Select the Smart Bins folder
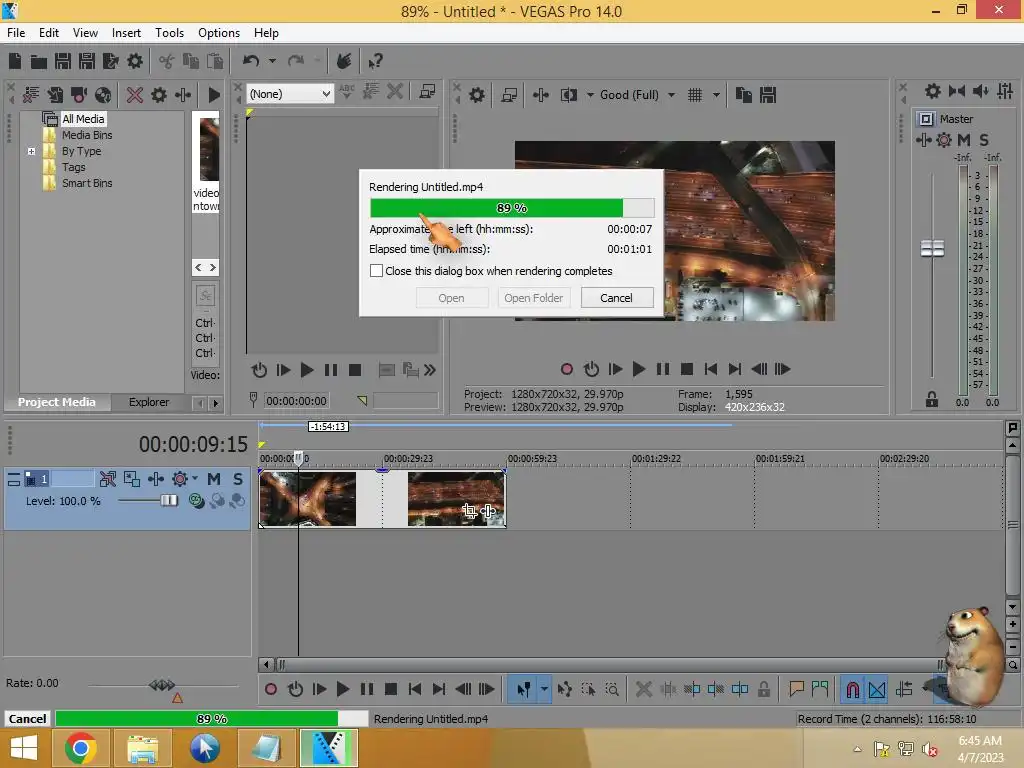This screenshot has height=768, width=1024. click(87, 184)
